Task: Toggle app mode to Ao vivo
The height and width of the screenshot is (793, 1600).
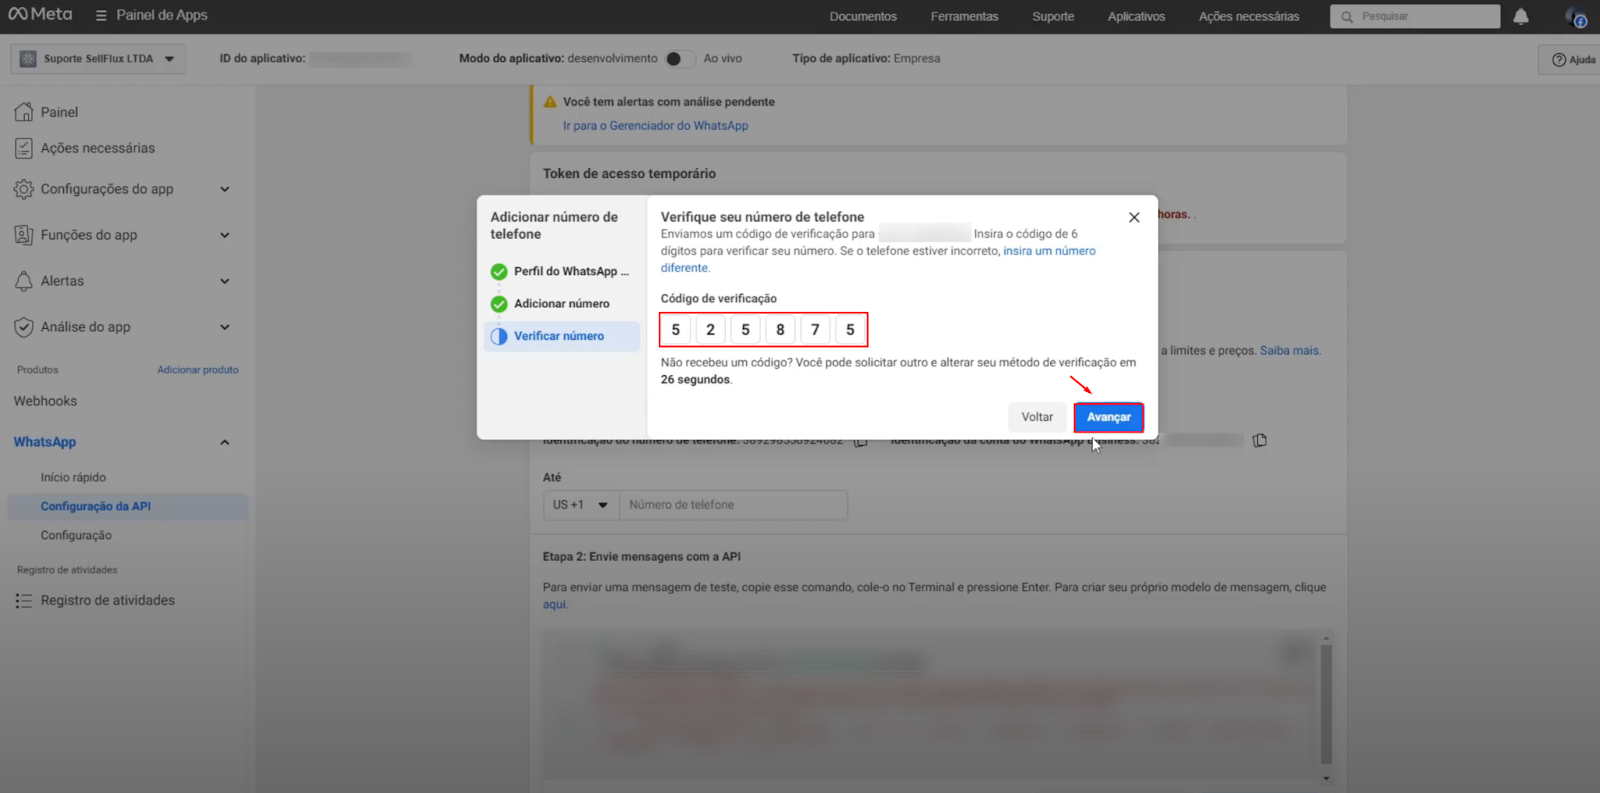Action: tap(680, 59)
